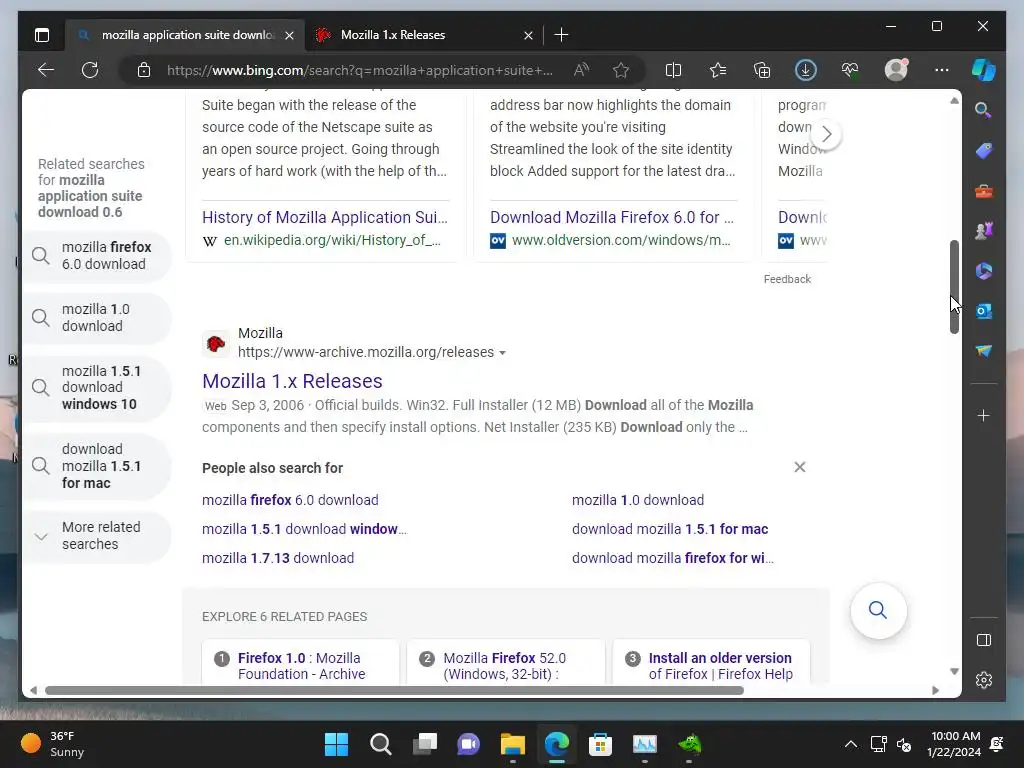
Task: Open the profile avatar icon
Action: pos(896,70)
